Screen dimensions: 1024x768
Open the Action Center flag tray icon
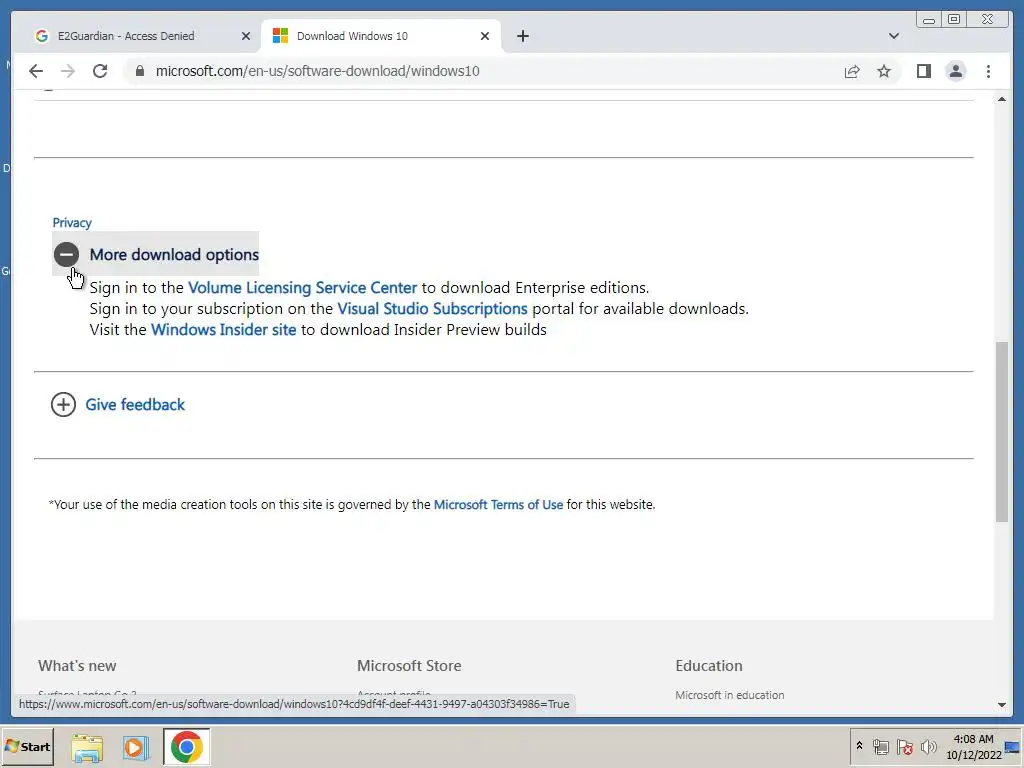904,747
